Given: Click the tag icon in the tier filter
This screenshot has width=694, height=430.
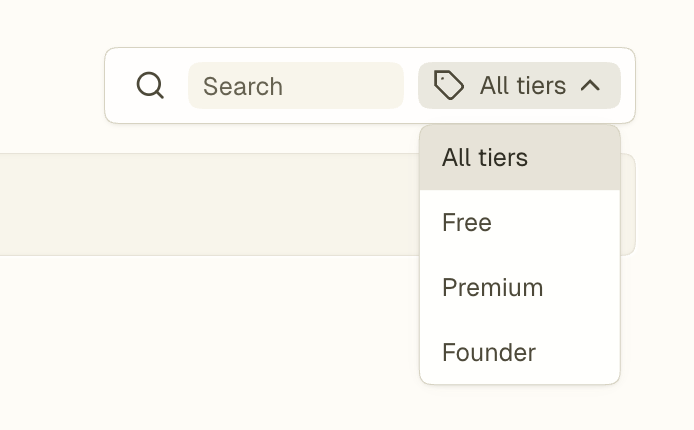Looking at the screenshot, I should pyautogui.click(x=449, y=86).
